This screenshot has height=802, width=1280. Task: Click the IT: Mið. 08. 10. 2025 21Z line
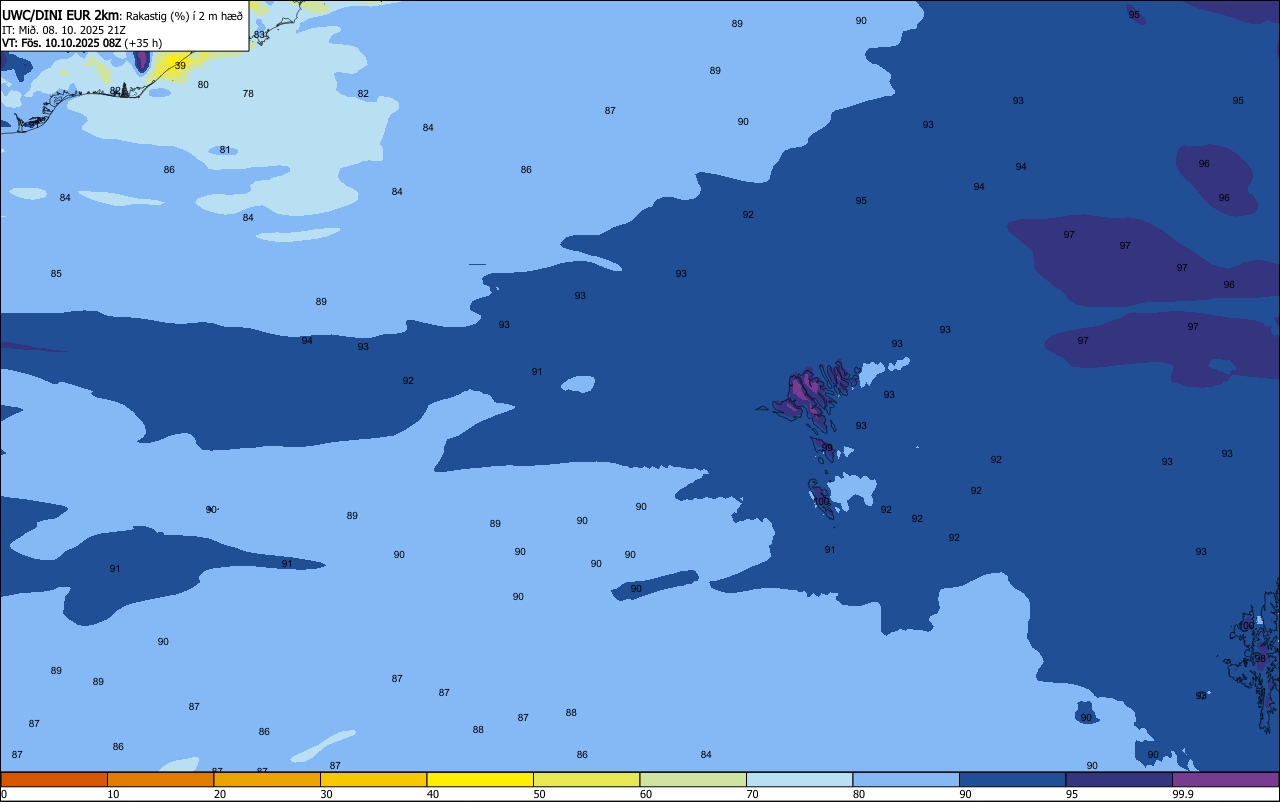[64, 29]
